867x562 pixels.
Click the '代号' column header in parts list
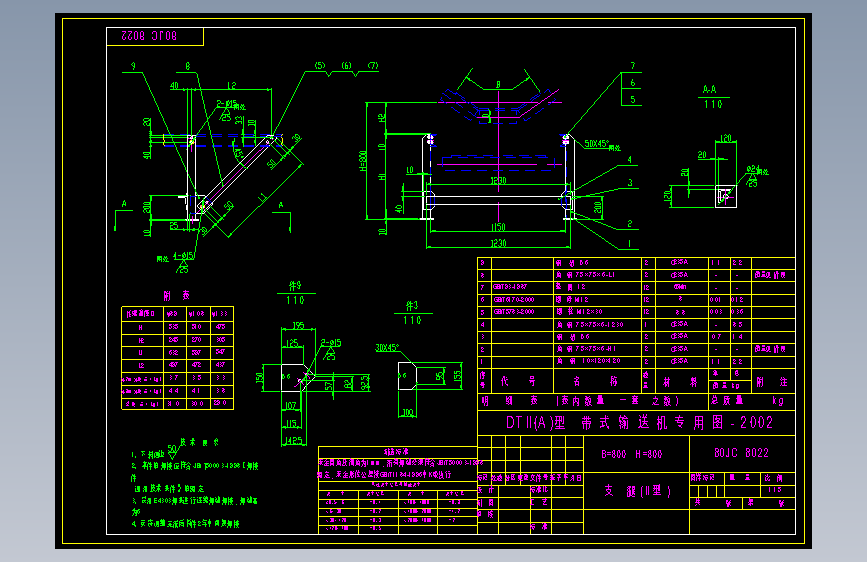pyautogui.click(x=518, y=381)
